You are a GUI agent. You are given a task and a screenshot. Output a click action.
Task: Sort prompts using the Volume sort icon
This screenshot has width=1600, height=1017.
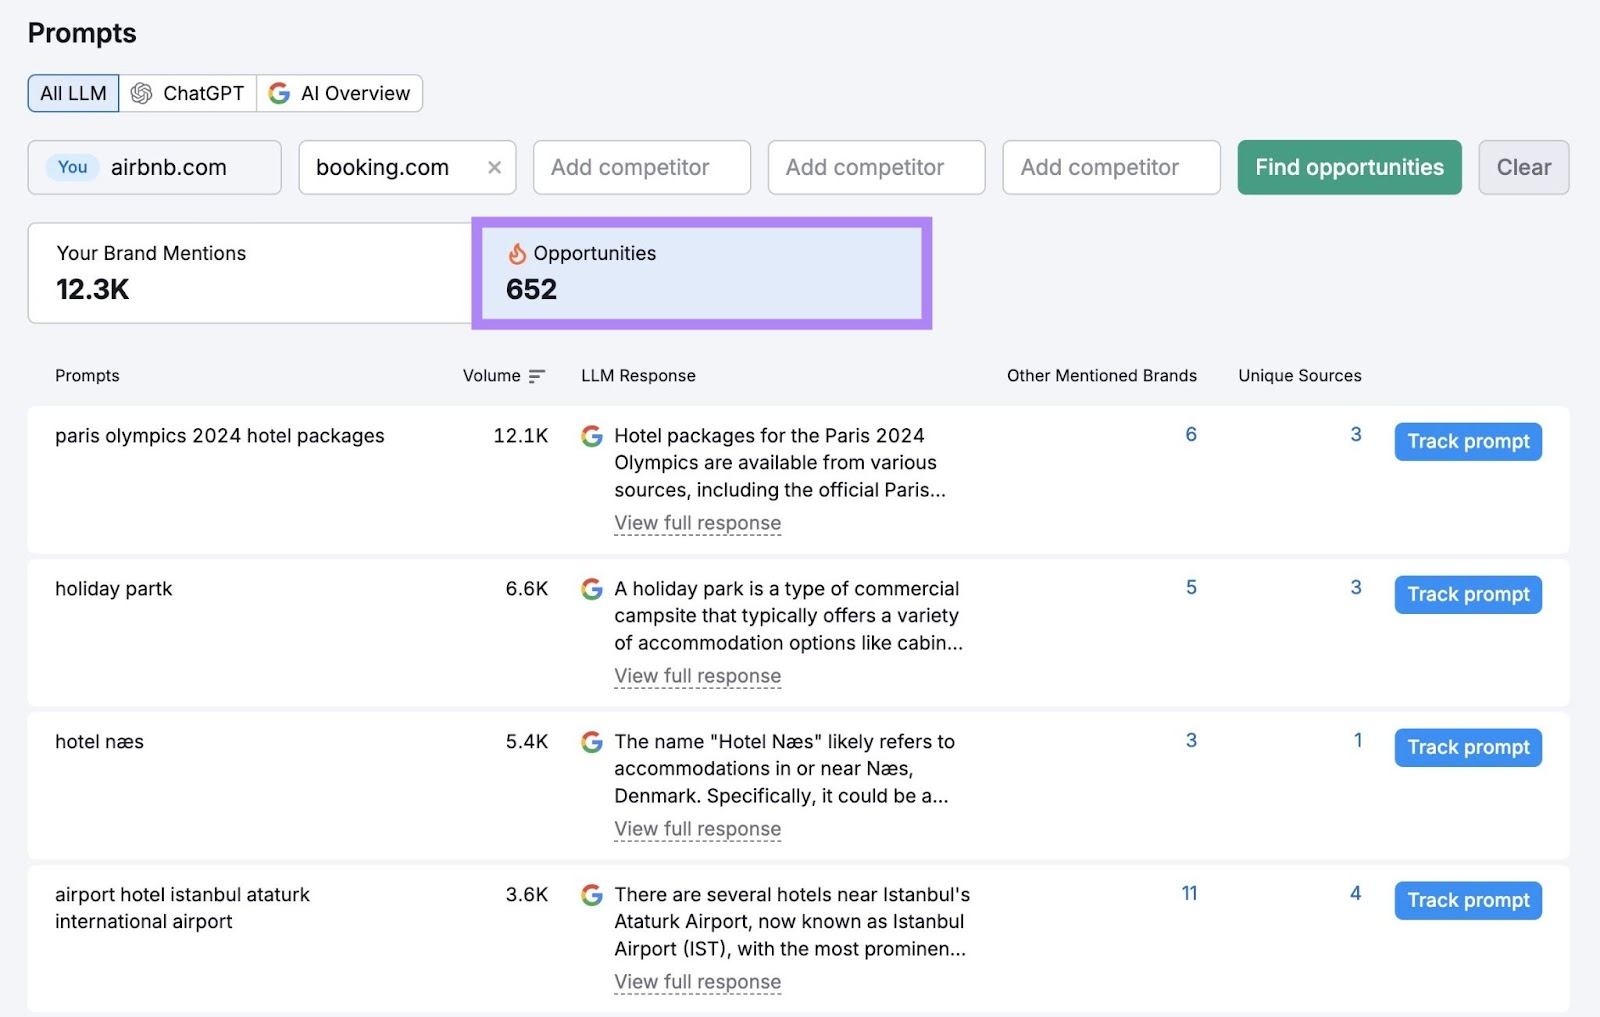pyautogui.click(x=537, y=376)
